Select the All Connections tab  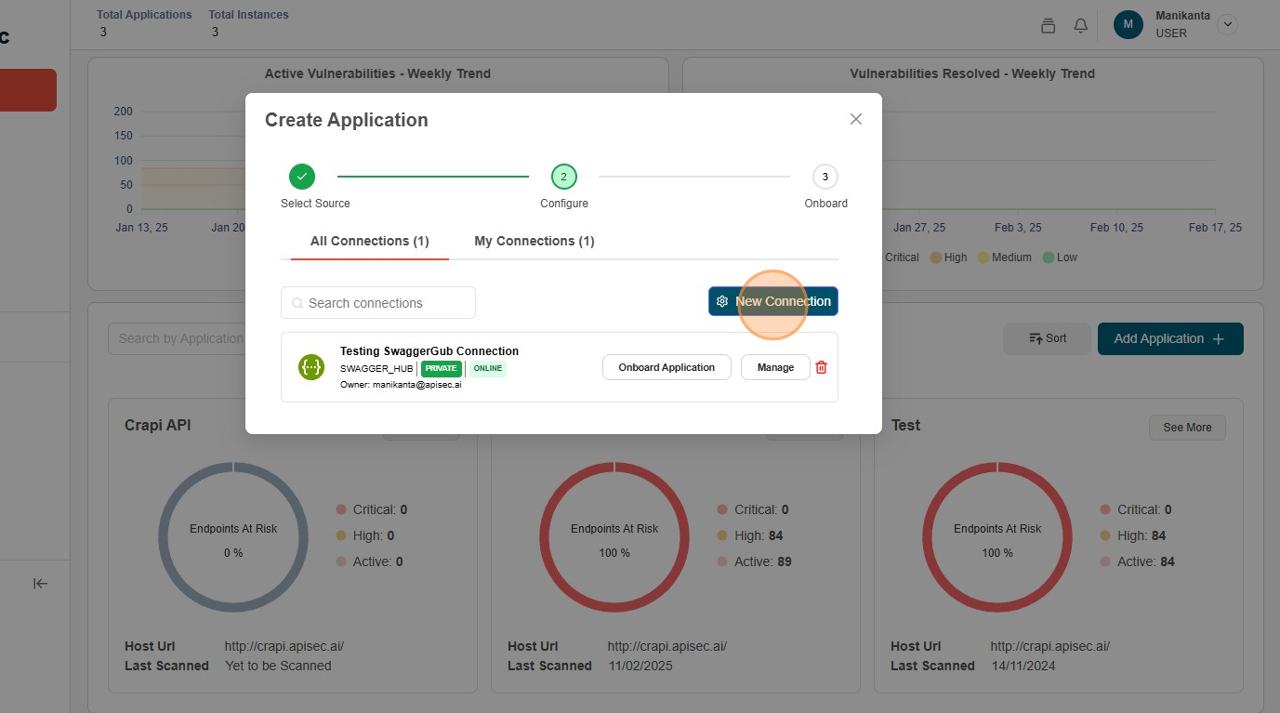369,241
